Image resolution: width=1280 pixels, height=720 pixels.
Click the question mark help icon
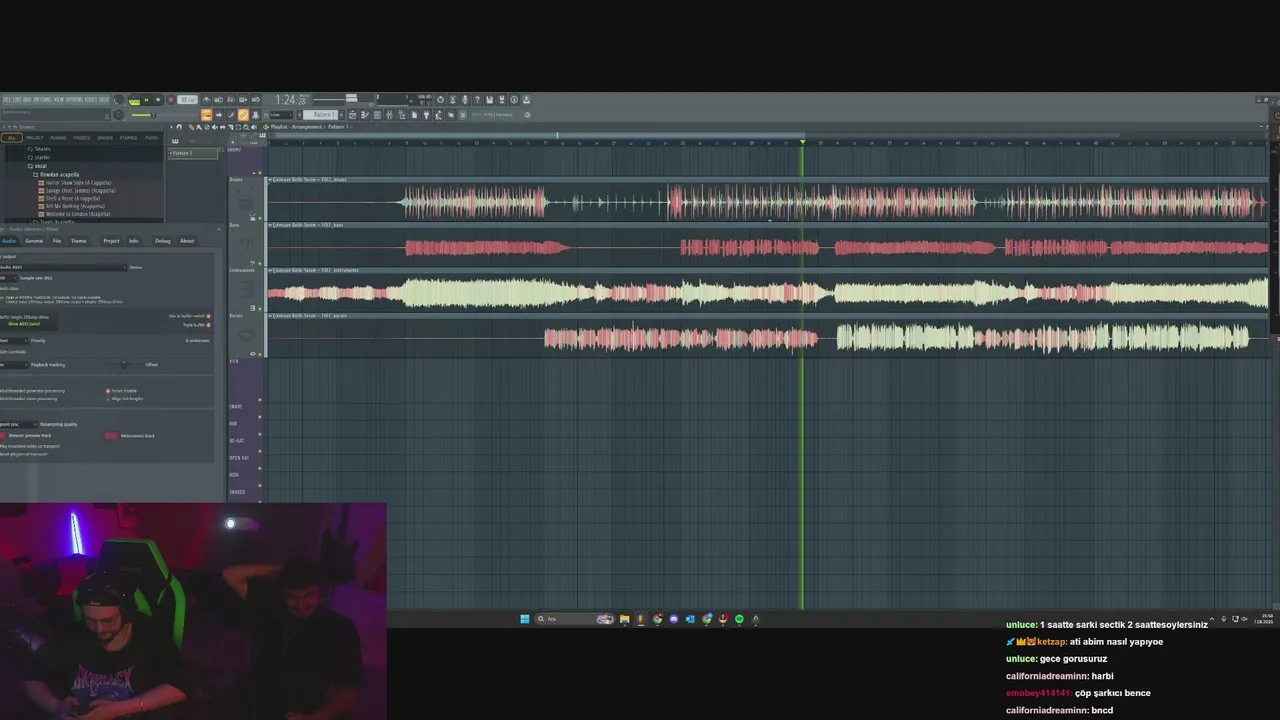476,100
